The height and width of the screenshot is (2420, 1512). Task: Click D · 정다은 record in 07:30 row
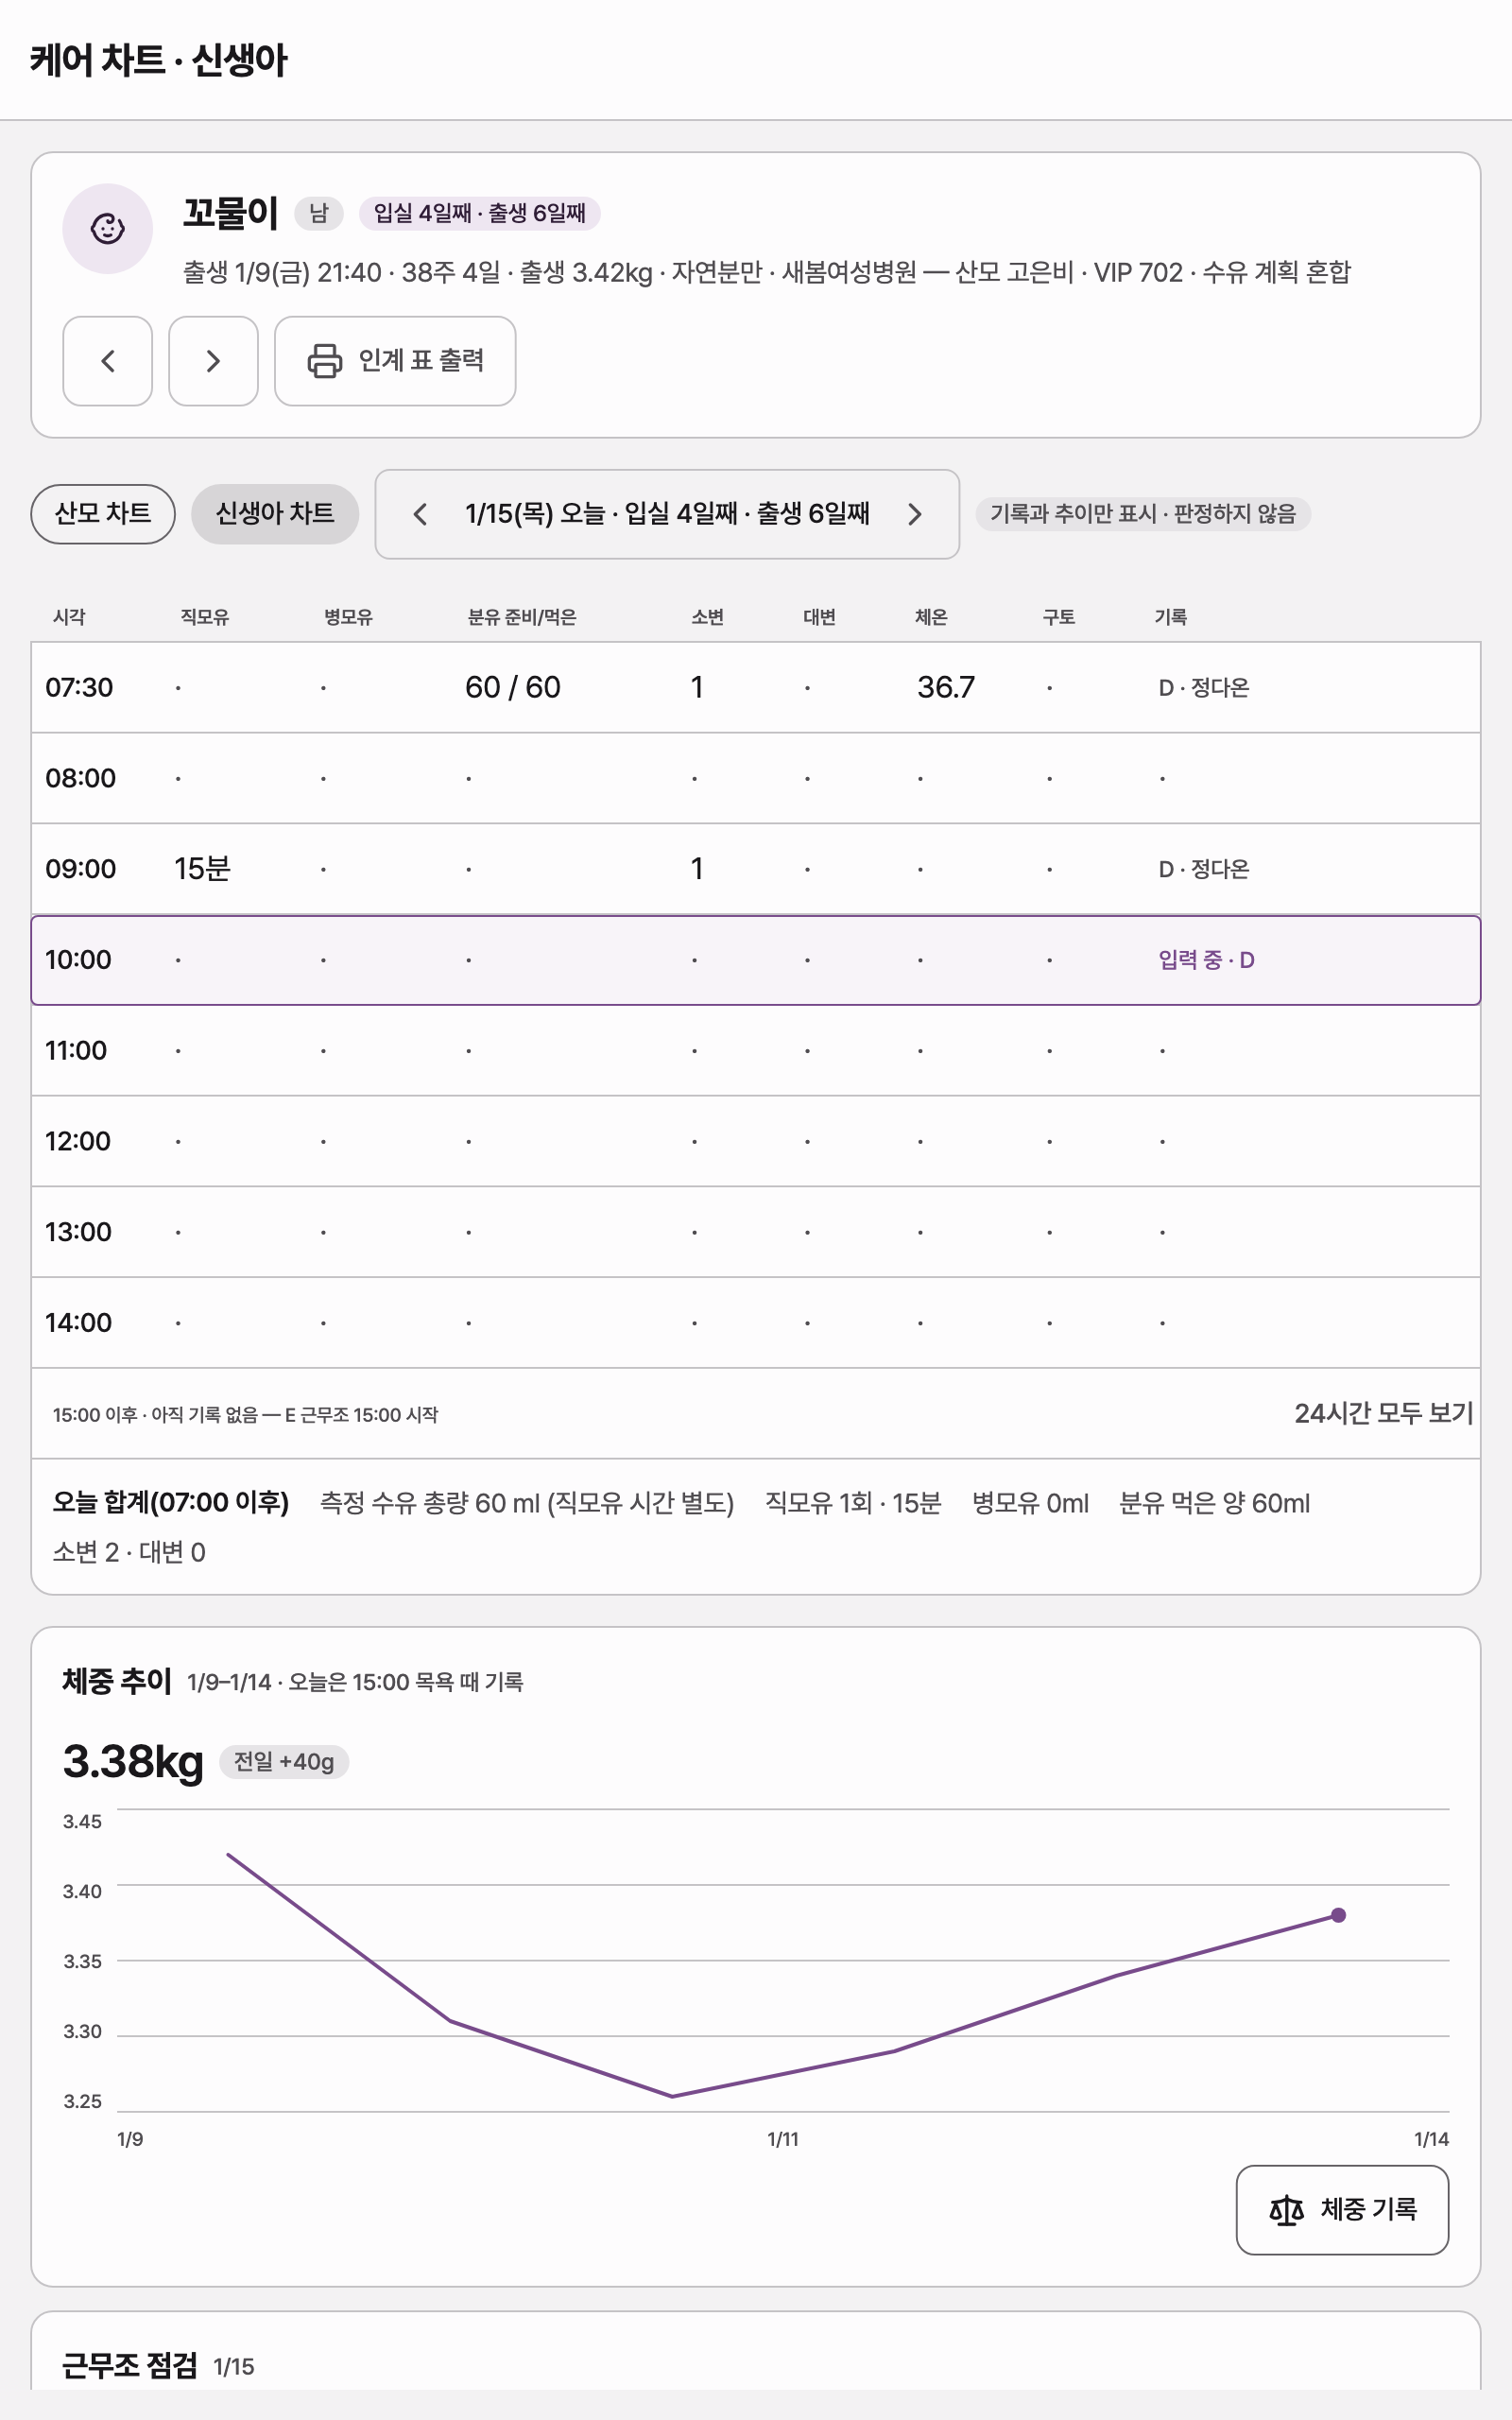(x=1204, y=687)
